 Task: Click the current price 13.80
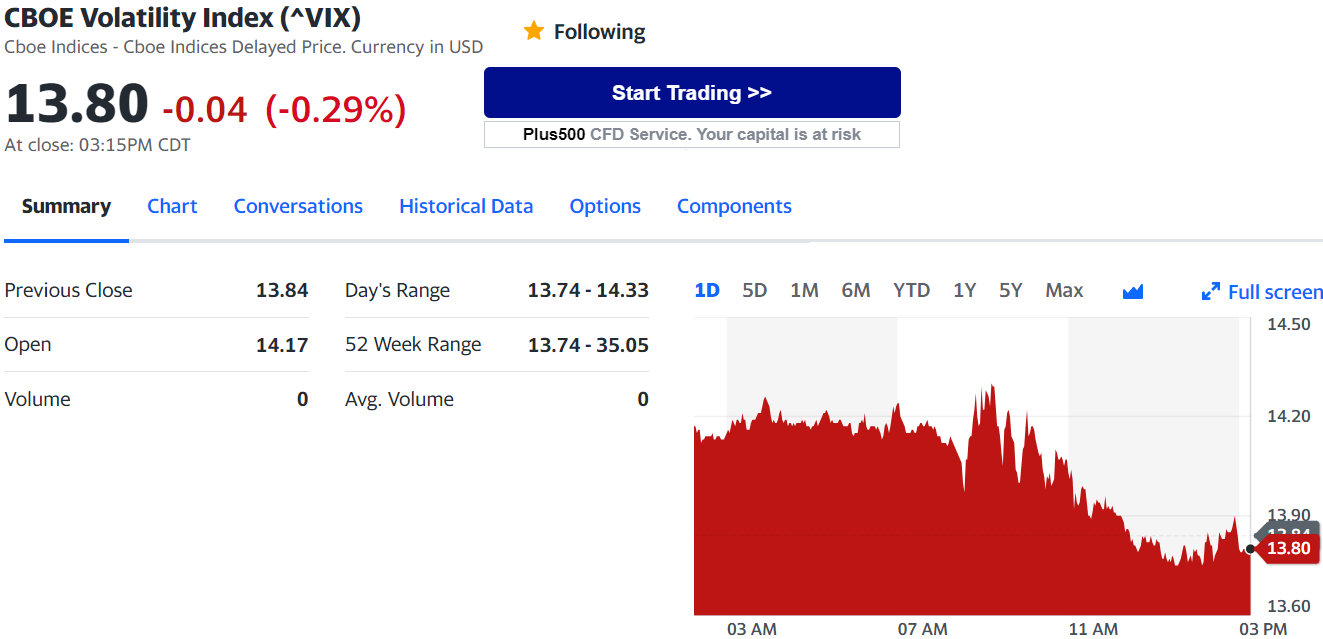(x=77, y=104)
